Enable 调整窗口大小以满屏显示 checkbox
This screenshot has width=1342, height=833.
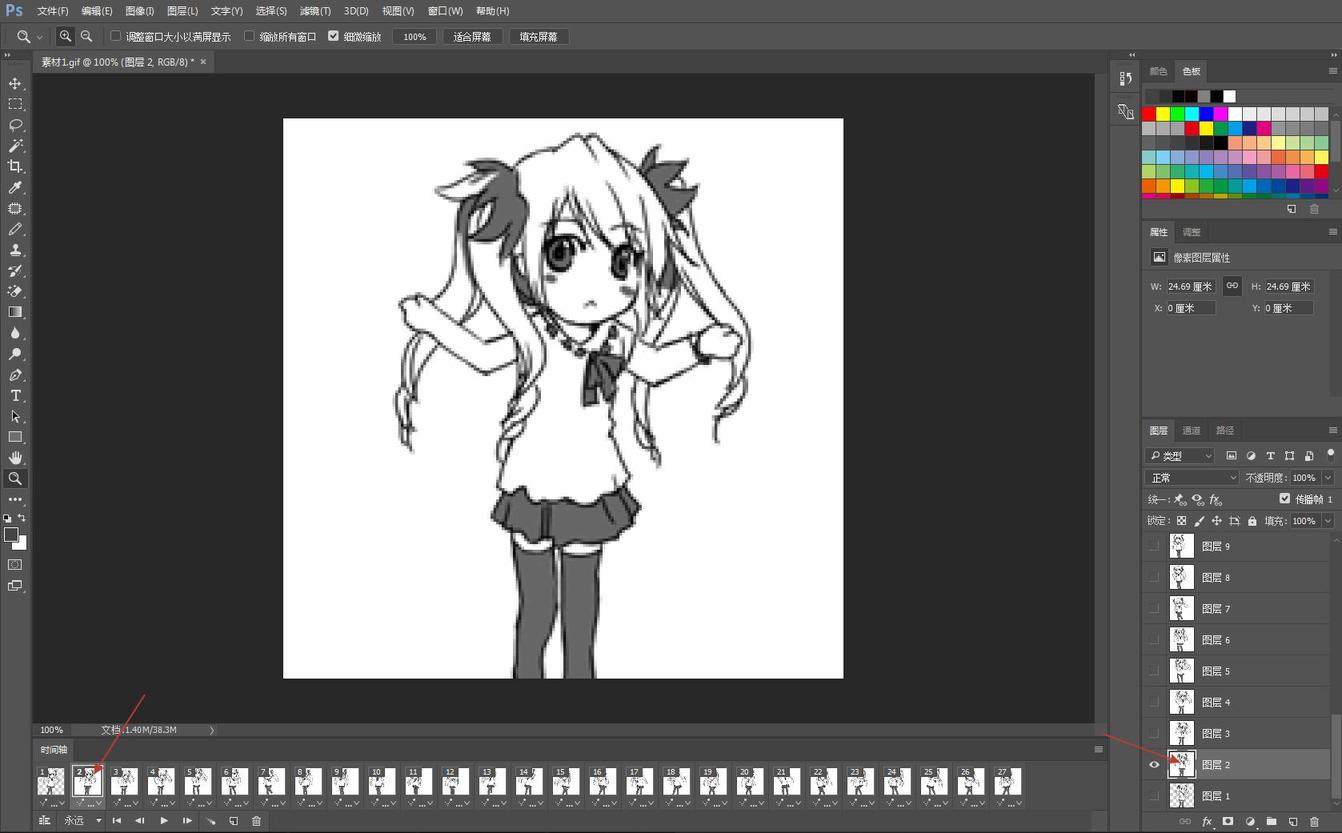116,37
